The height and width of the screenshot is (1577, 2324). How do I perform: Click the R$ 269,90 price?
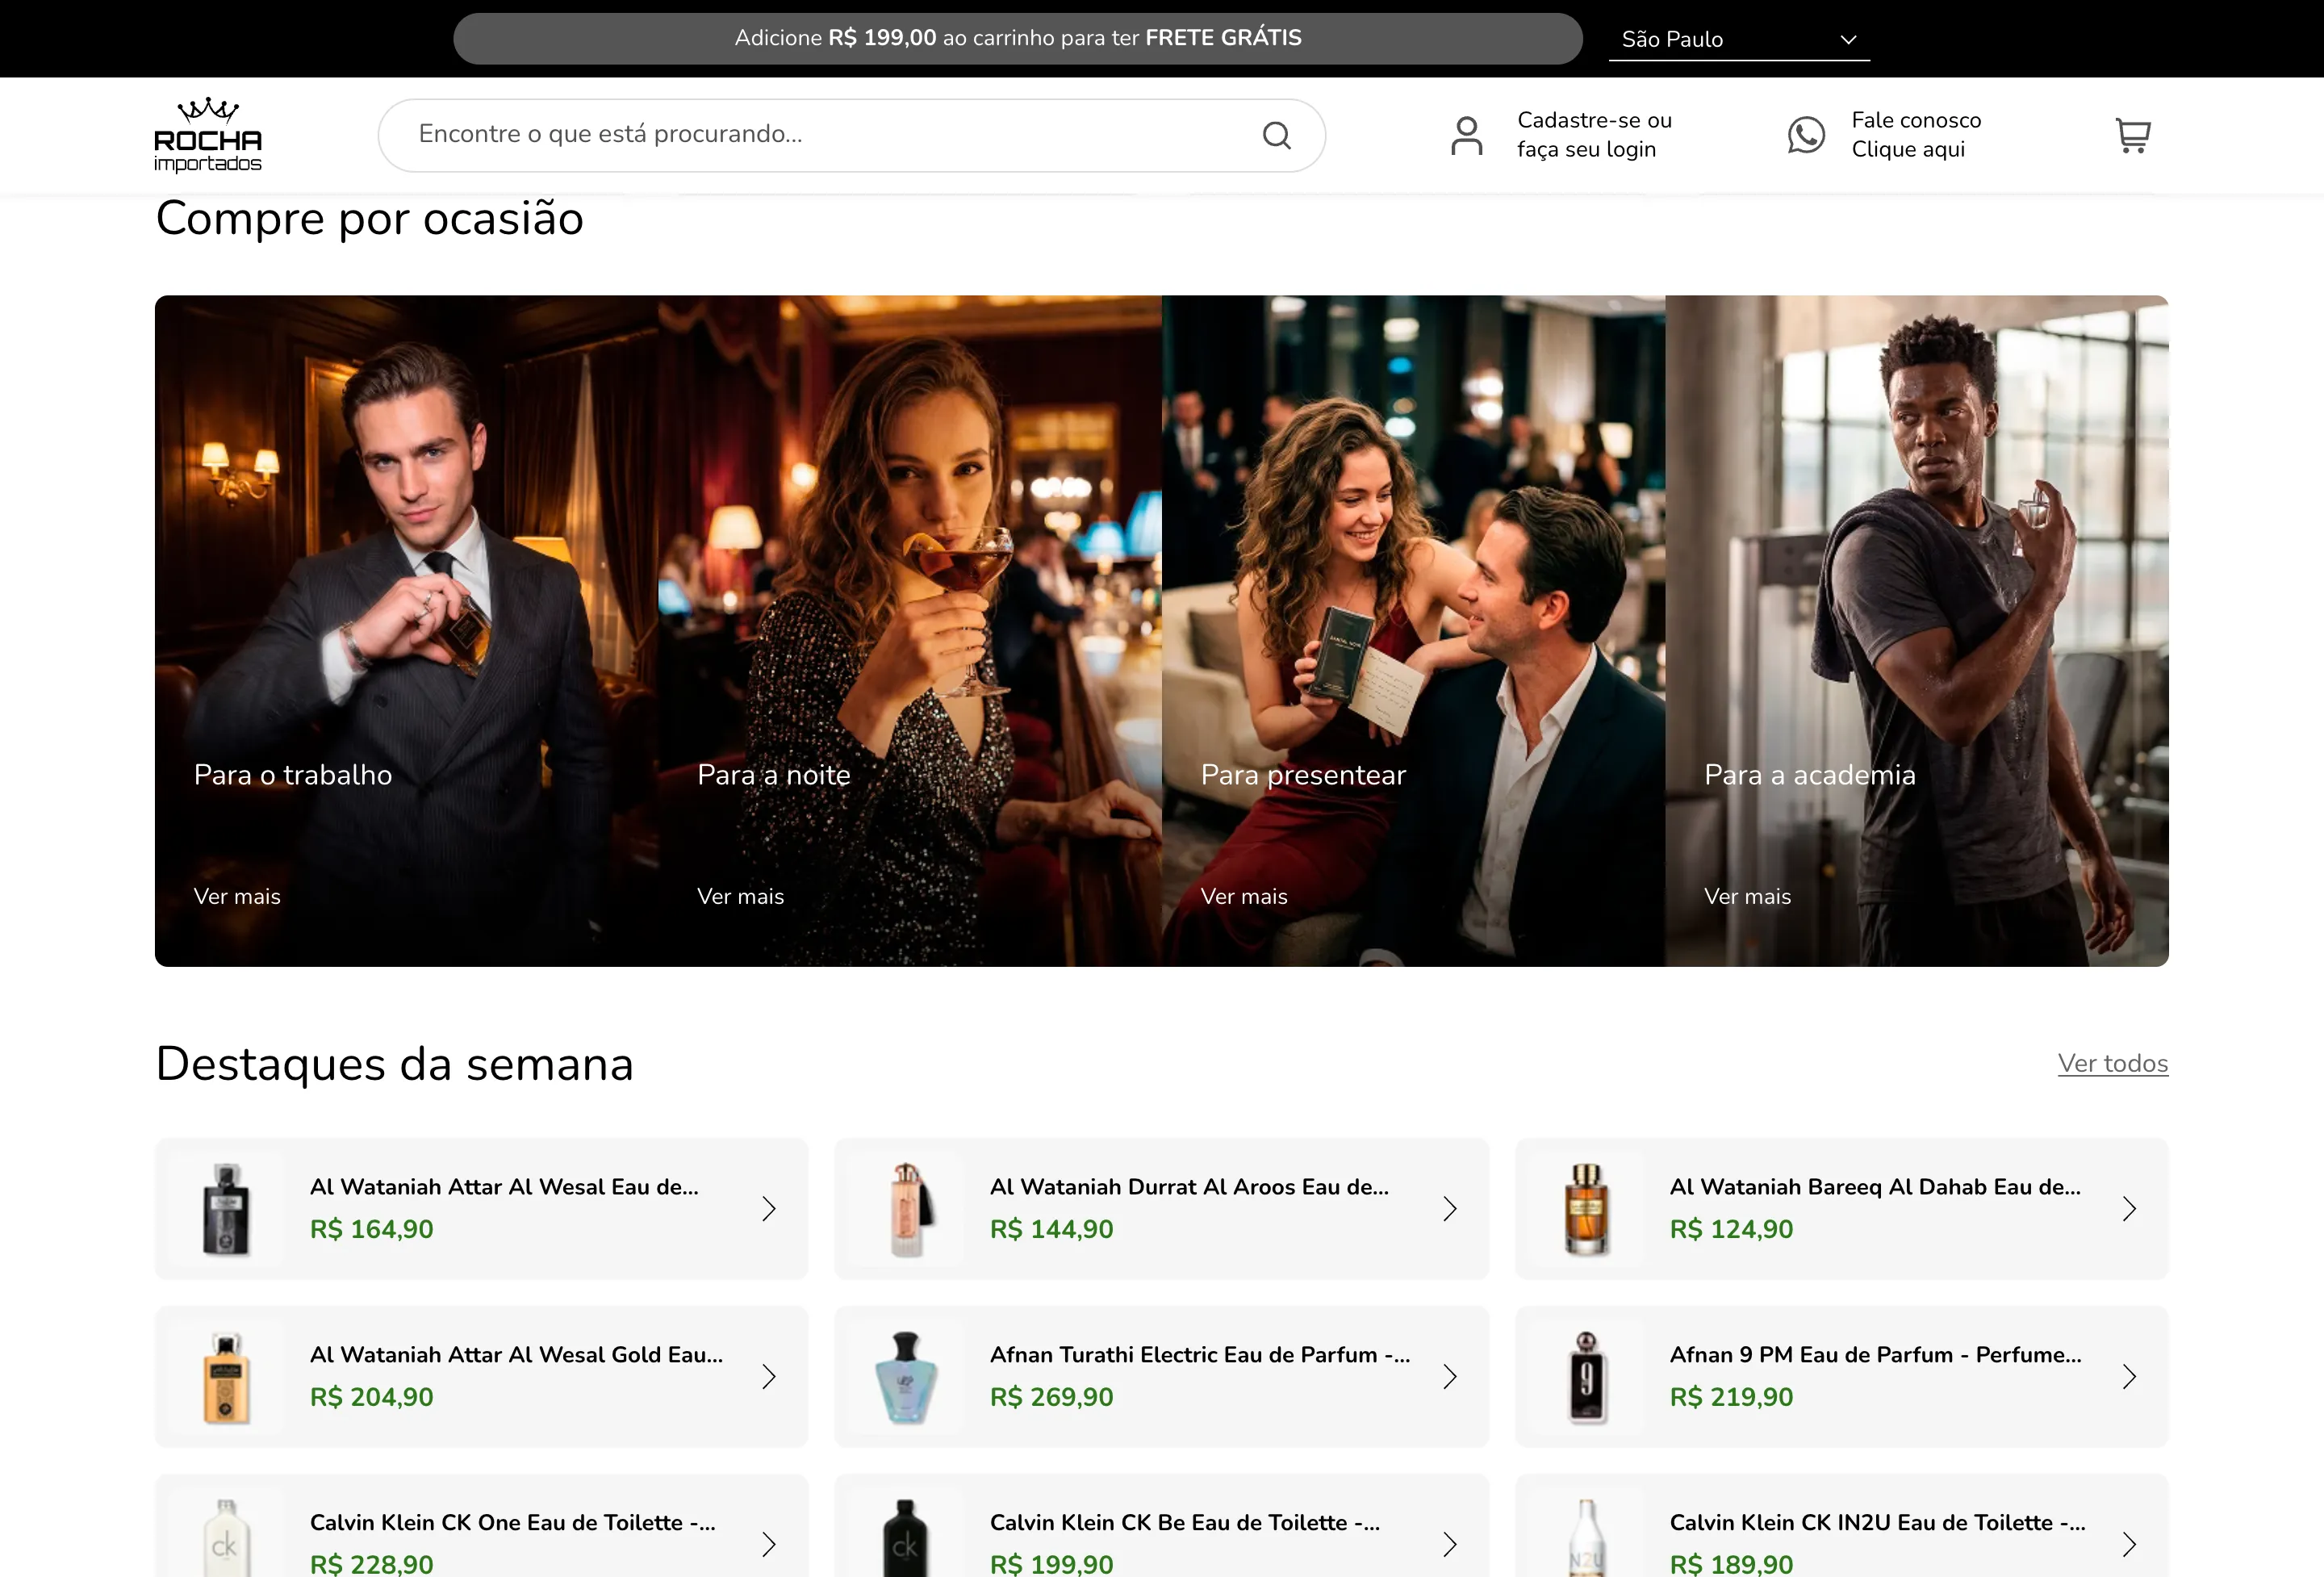1051,1396
